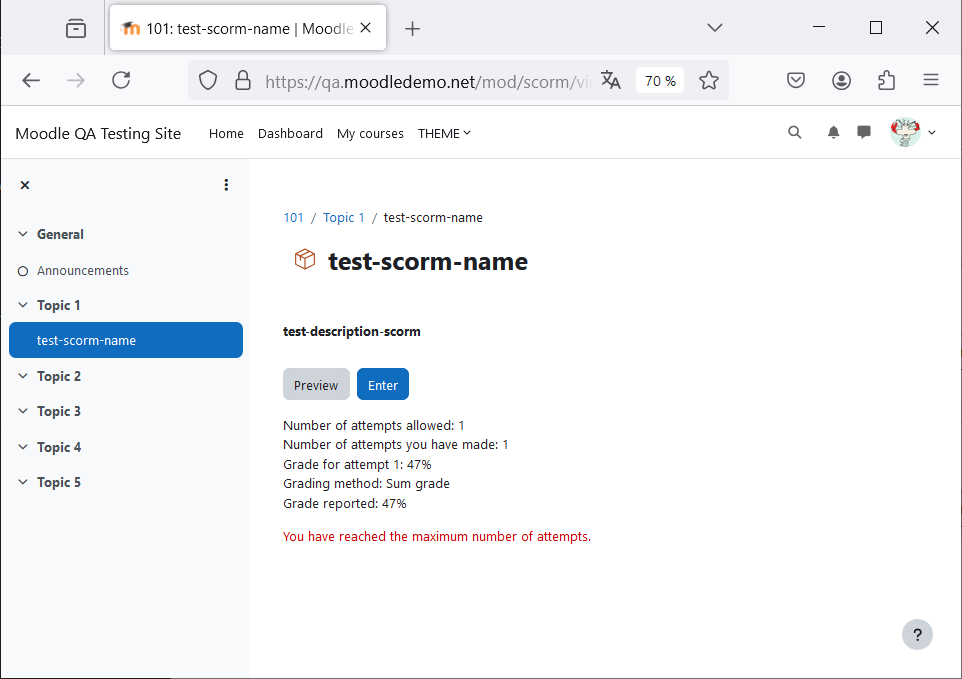Image resolution: width=962 pixels, height=679 pixels.
Task: Open Announcements in course index
Action: click(x=83, y=270)
